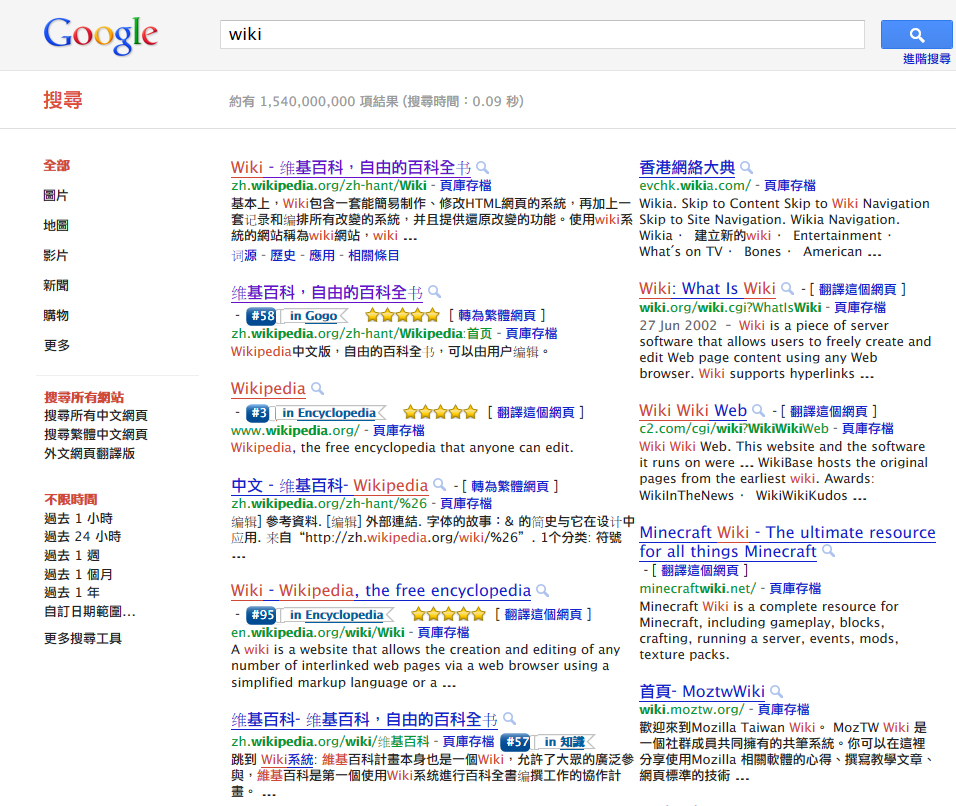Select 搜尋繁體中文網頁 language filter

click(95, 434)
